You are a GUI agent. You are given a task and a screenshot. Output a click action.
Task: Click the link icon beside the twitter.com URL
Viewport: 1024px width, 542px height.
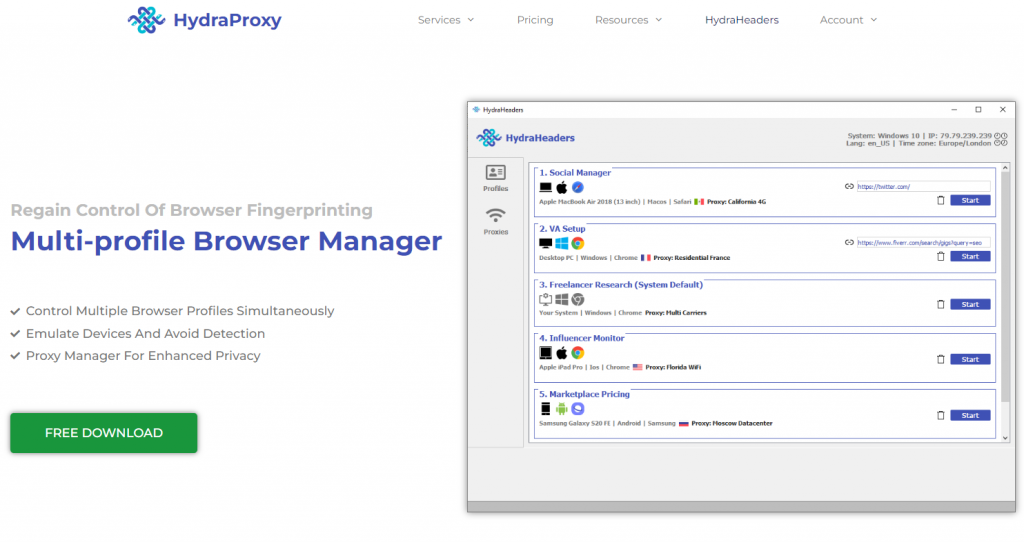(849, 186)
